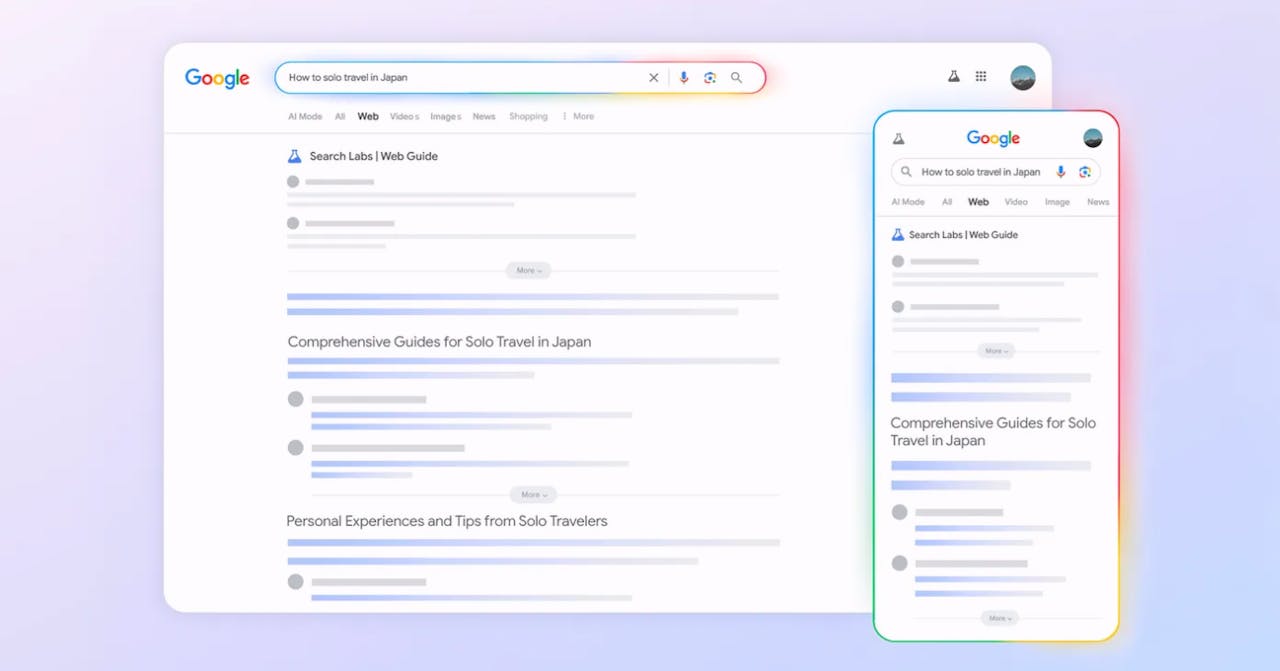This screenshot has height=671, width=1280.
Task: Expand More below mobile Search Labs results
Action: 996,351
